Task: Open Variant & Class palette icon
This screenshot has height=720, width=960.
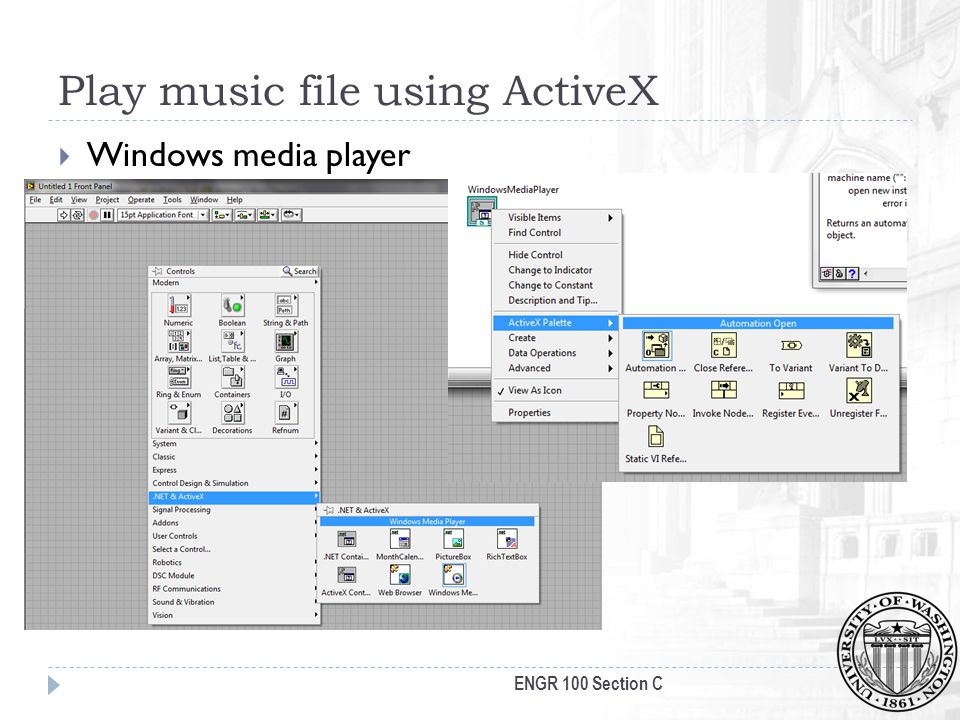Action: click(x=179, y=413)
